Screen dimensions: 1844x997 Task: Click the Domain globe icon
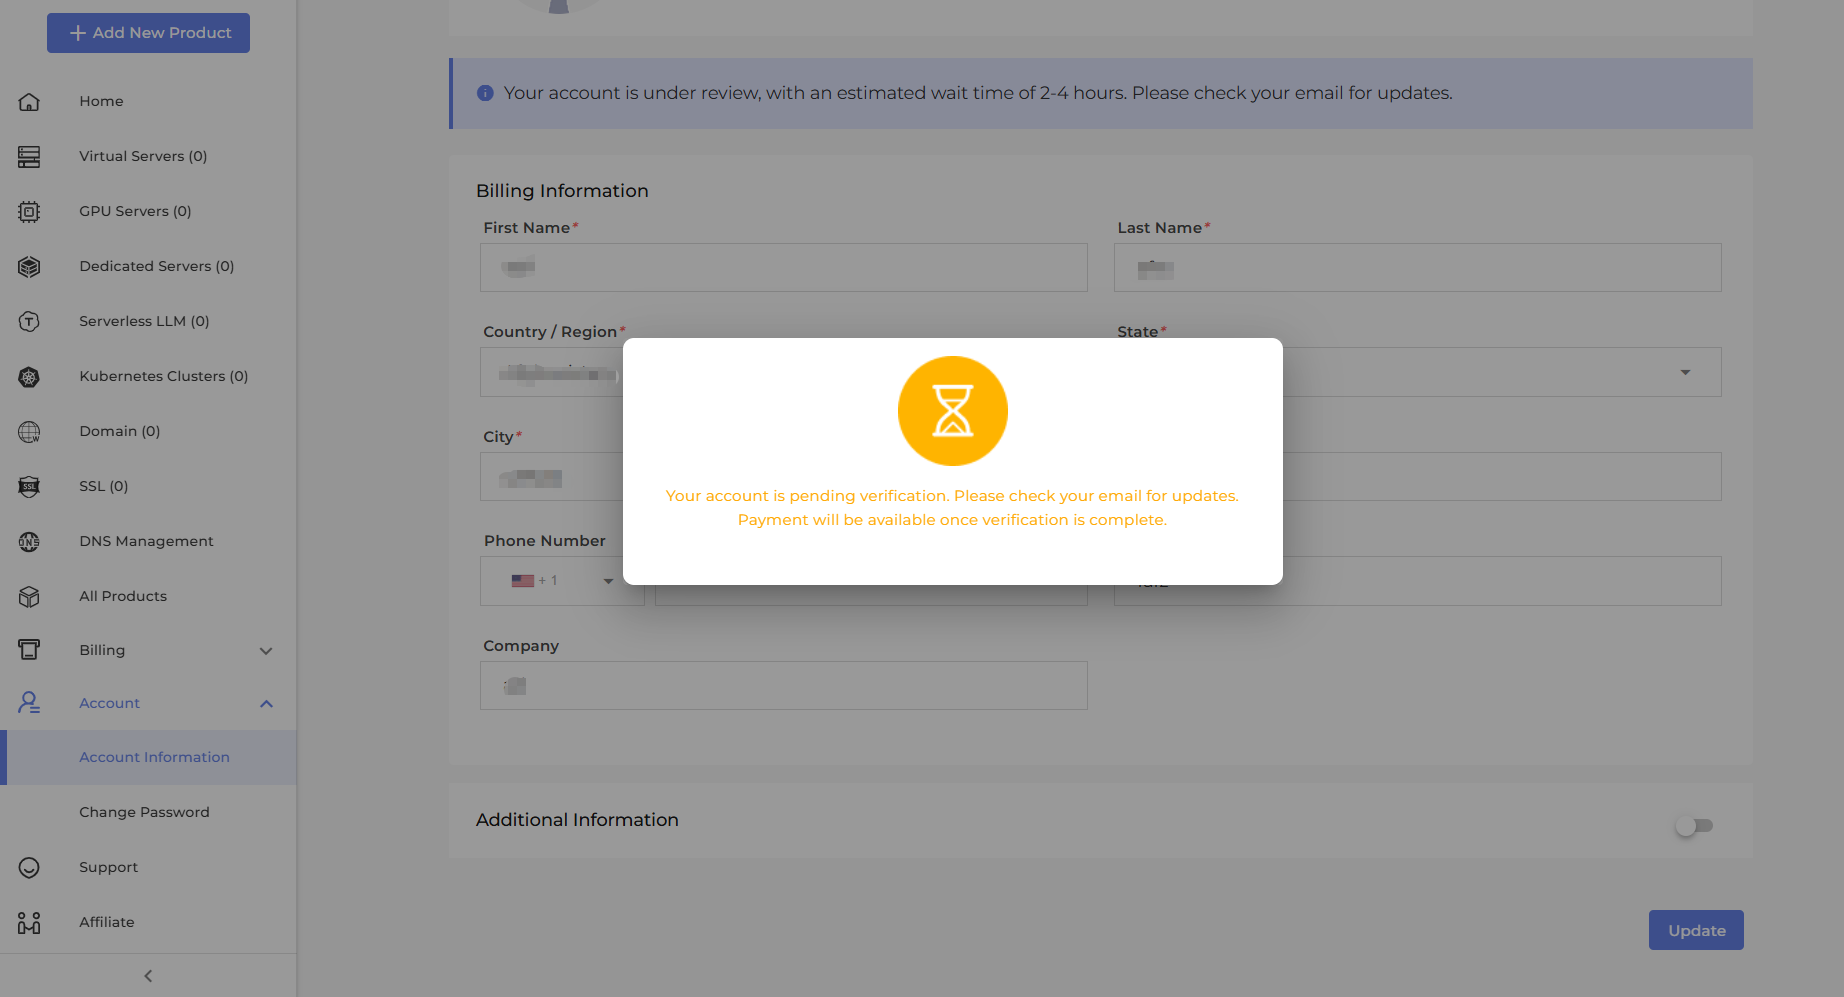(x=29, y=432)
